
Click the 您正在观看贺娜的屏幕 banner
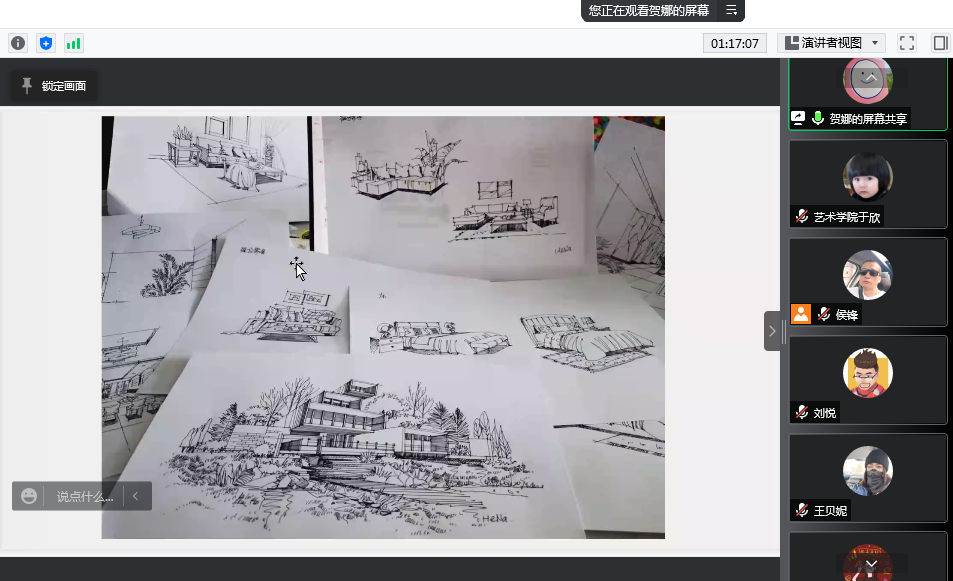click(x=649, y=10)
